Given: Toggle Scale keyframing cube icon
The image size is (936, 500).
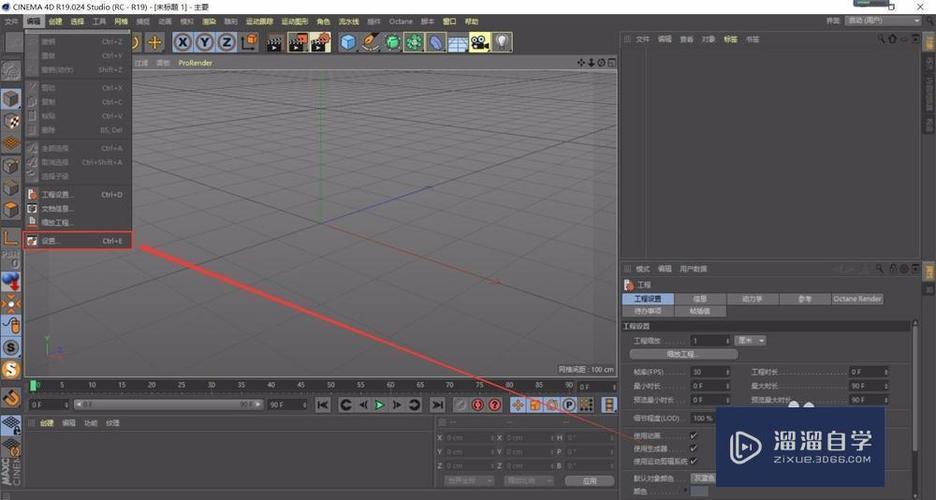Looking at the screenshot, I should (535, 405).
